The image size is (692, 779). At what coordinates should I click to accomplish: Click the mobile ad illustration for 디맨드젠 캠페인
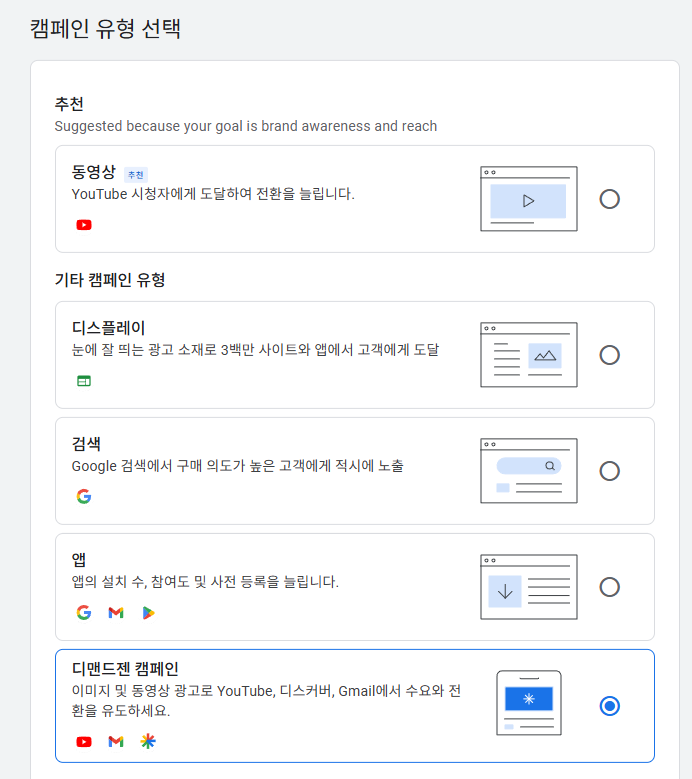529,703
